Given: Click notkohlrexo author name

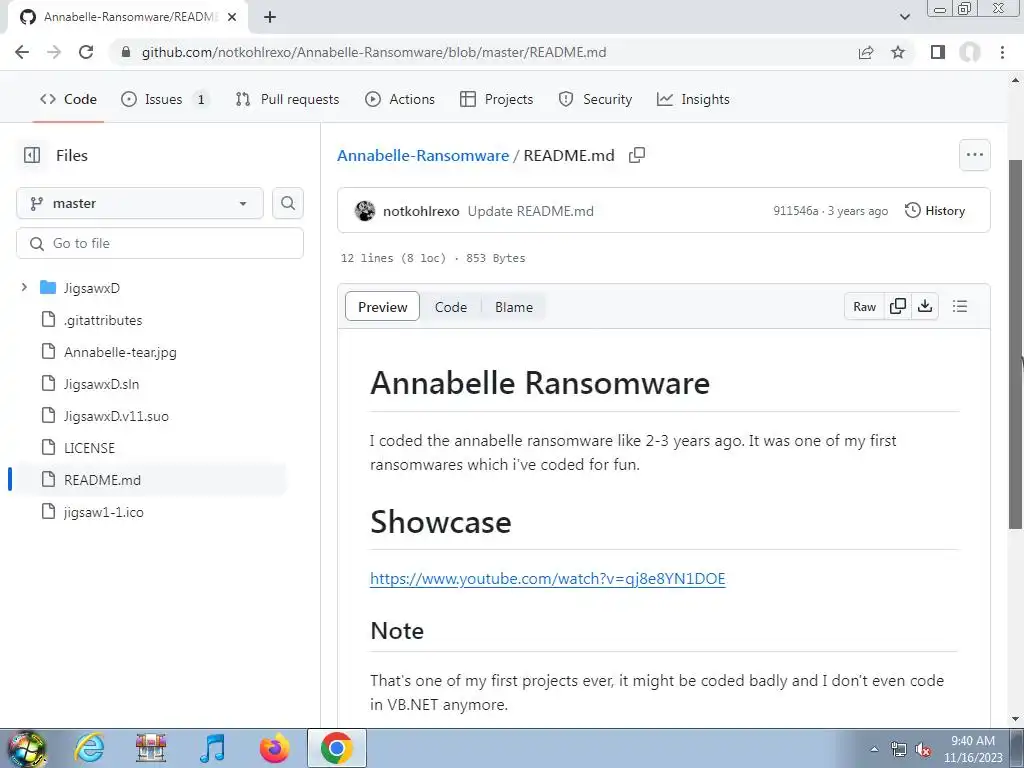Looking at the screenshot, I should coord(421,211).
